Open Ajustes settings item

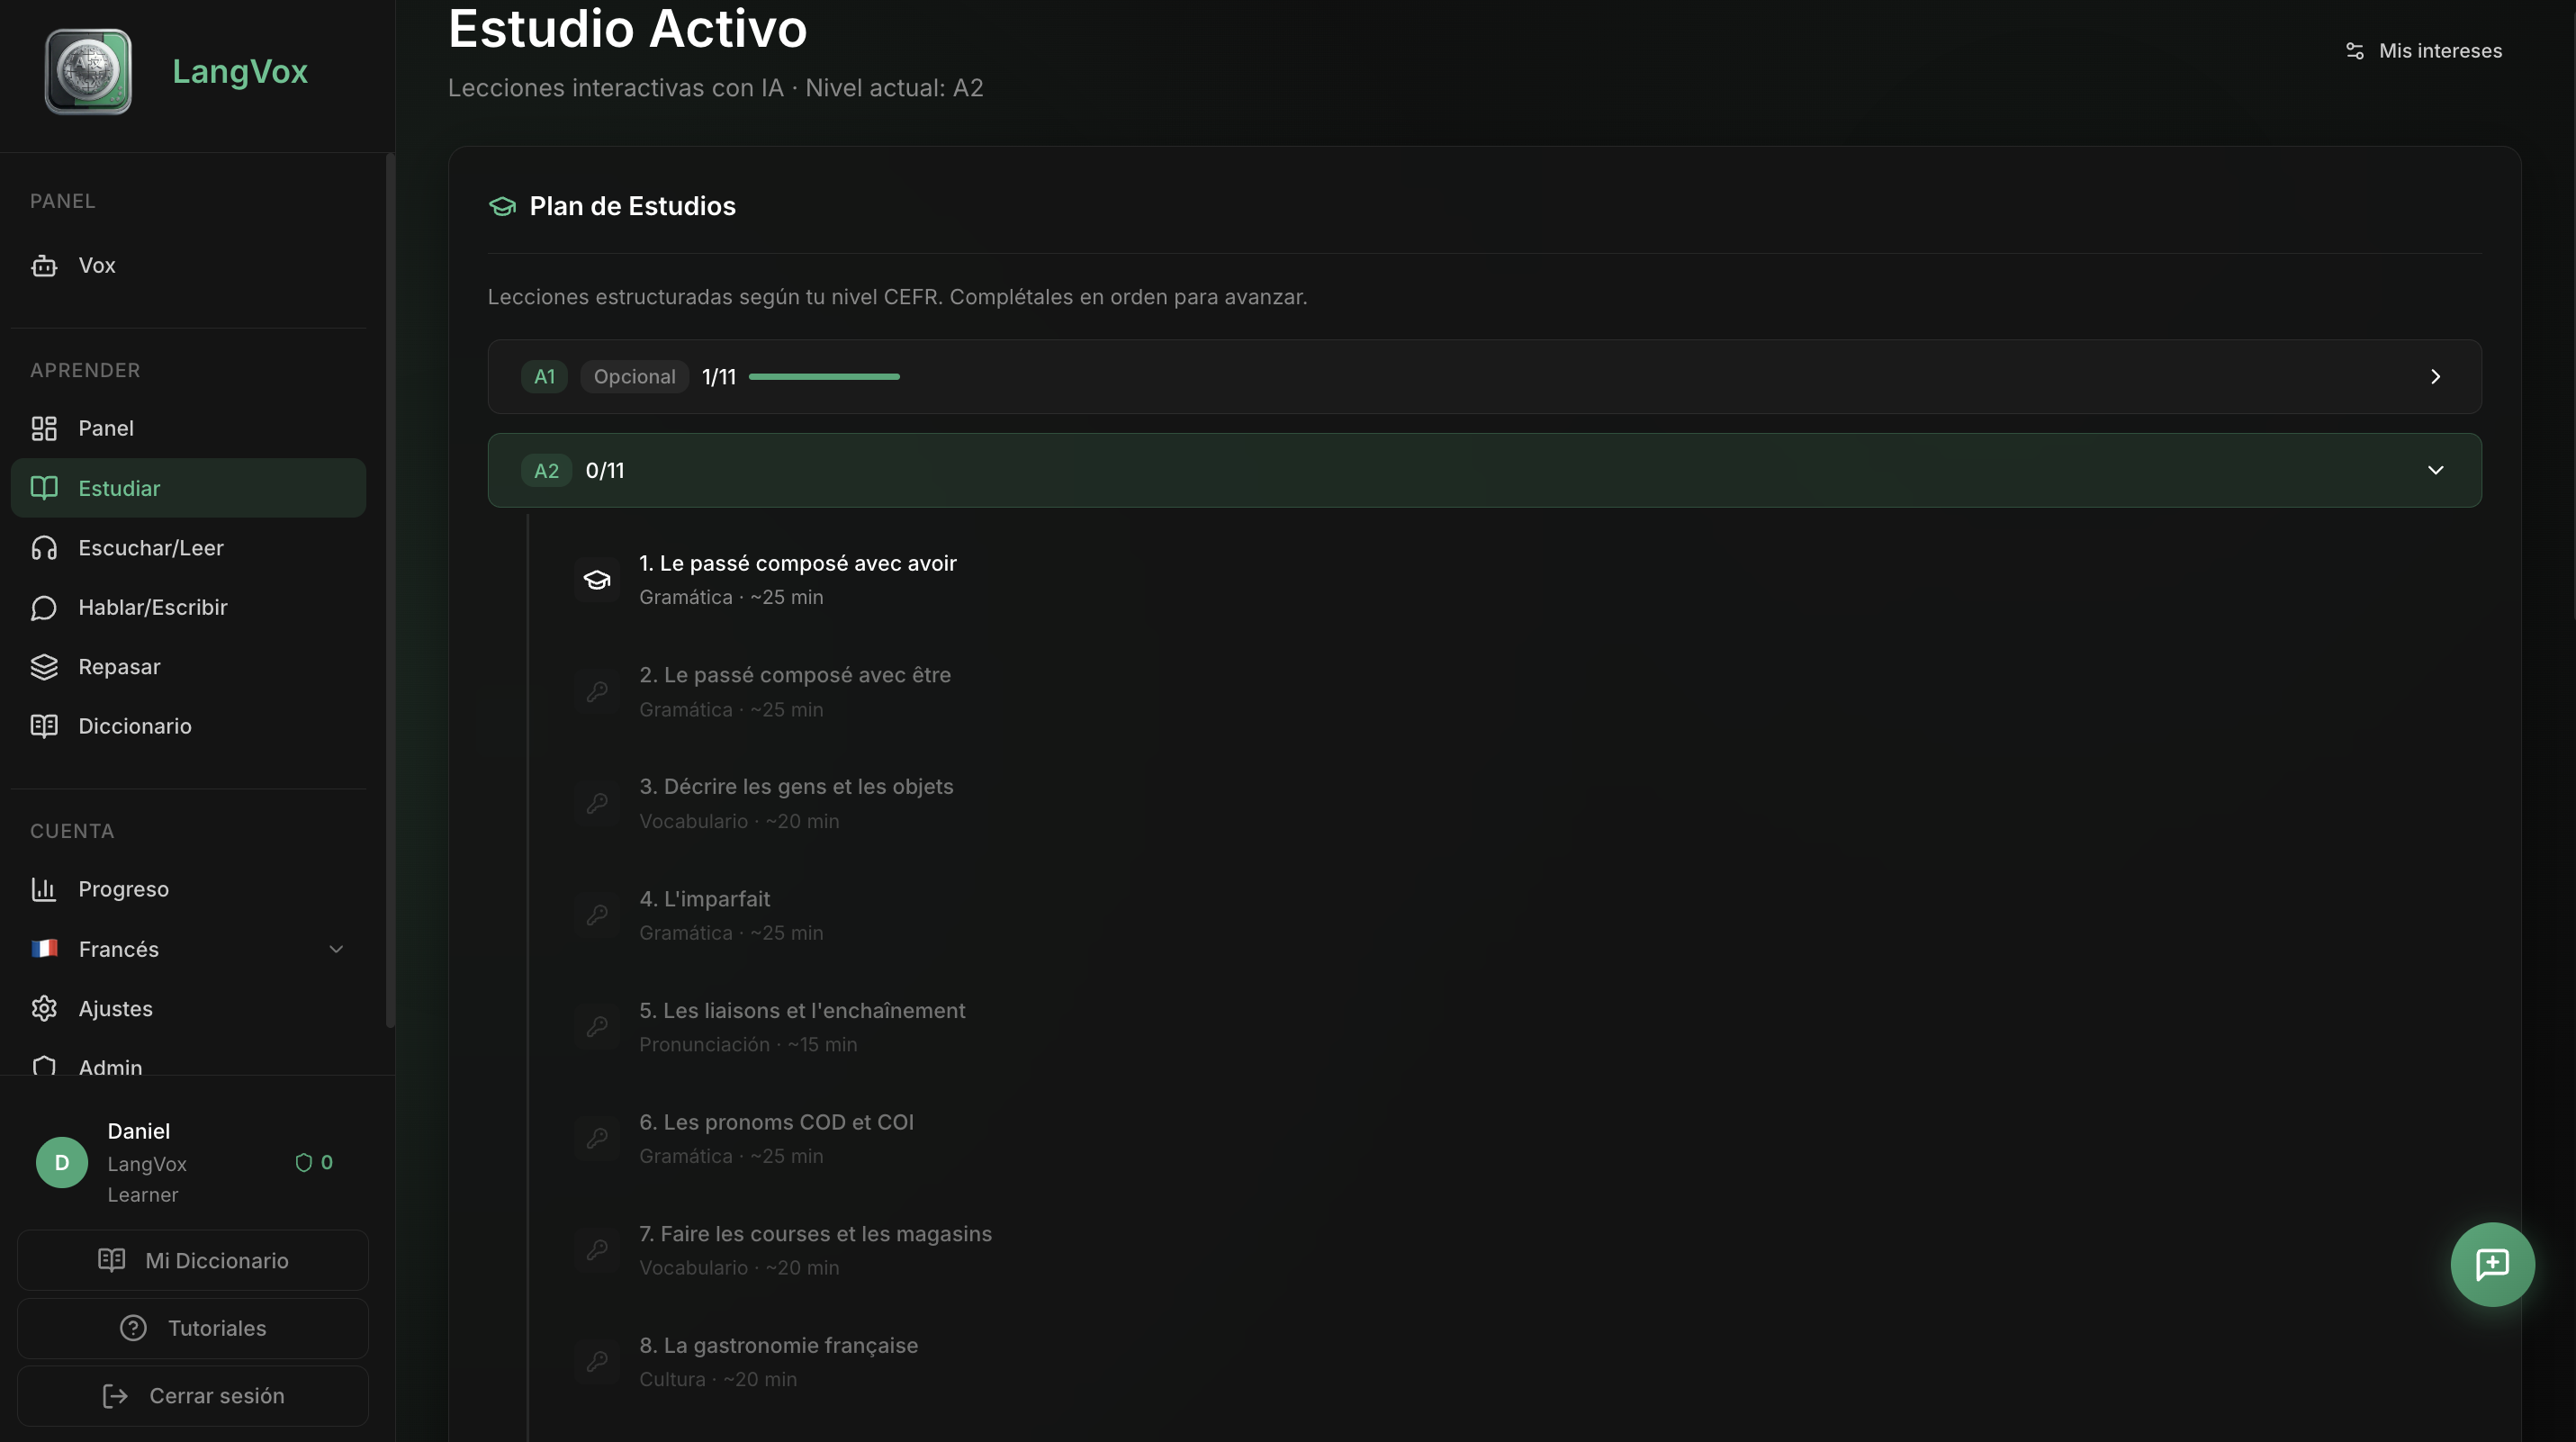coord(188,1008)
